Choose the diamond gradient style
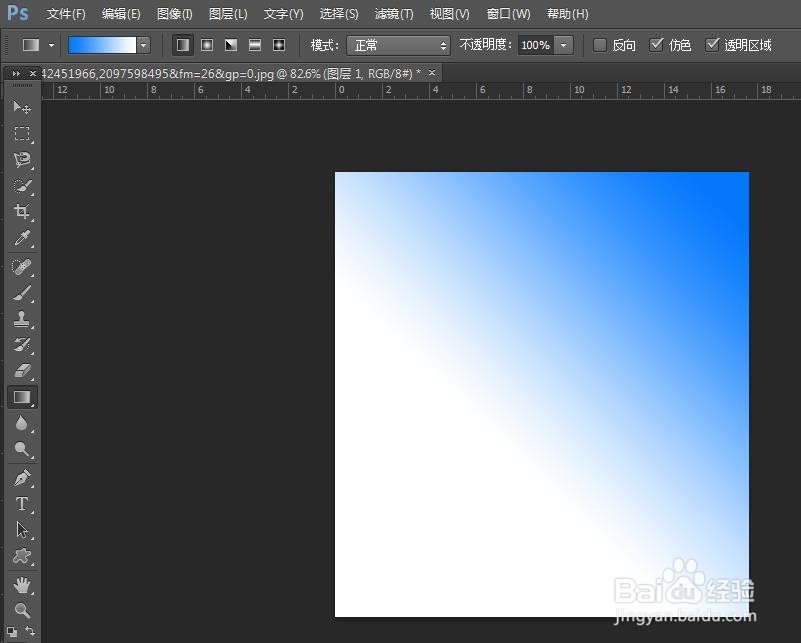Screen dimensions: 801x643 point(279,45)
